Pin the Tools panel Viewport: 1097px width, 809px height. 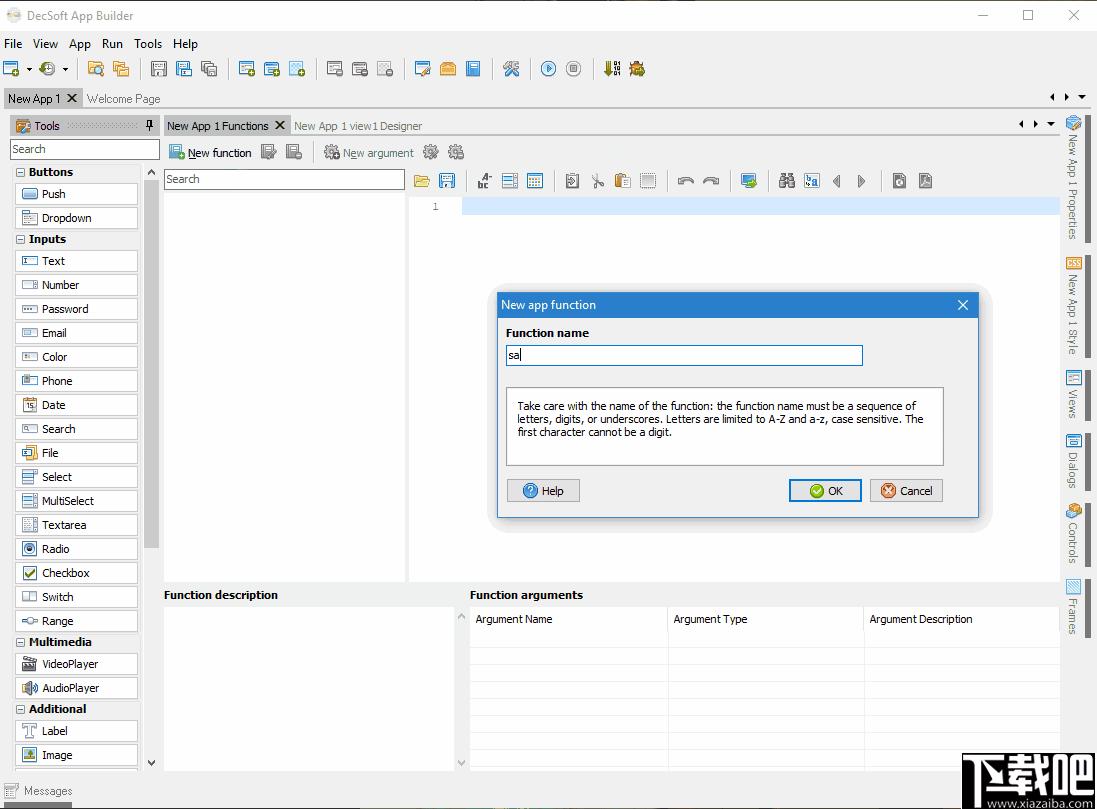click(x=149, y=125)
